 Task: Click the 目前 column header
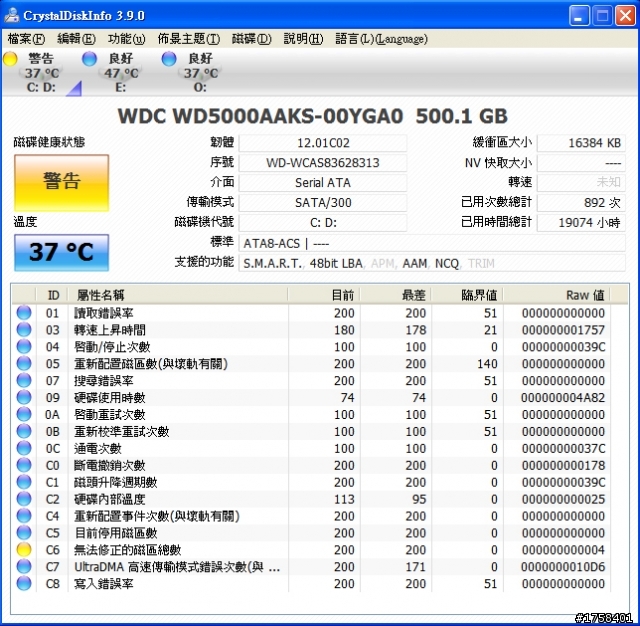point(324,295)
